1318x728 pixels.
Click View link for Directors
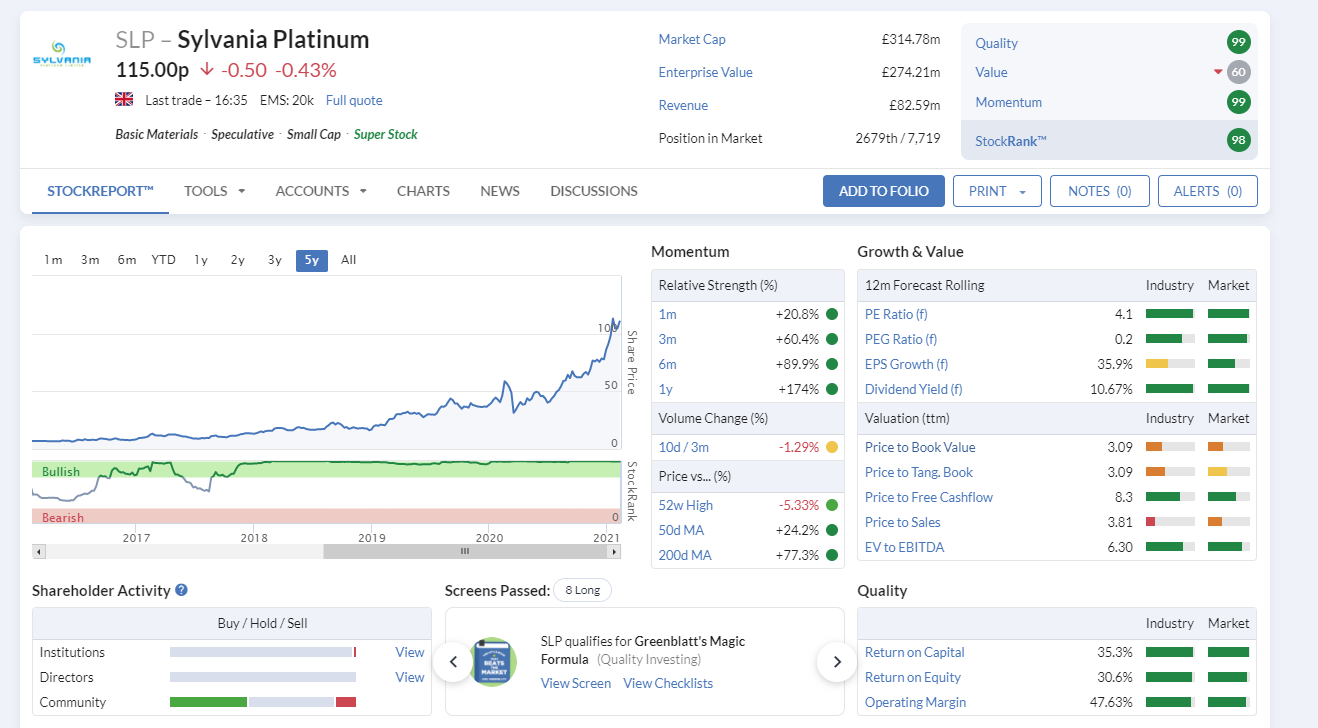[x=410, y=677]
